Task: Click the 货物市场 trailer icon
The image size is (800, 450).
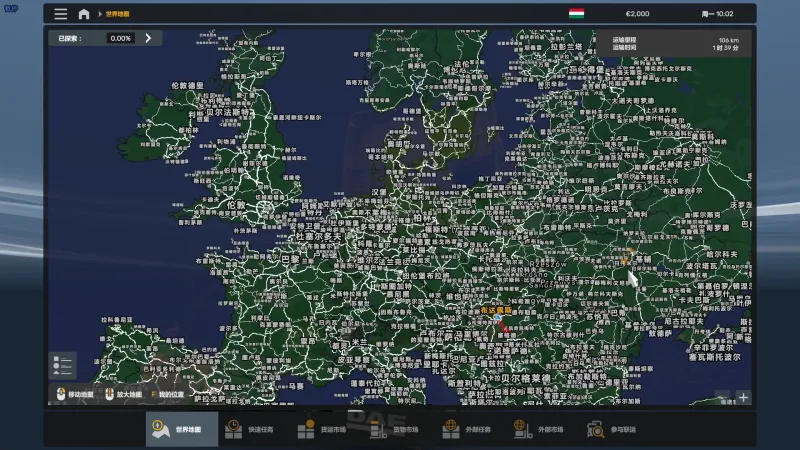Action: (378, 429)
